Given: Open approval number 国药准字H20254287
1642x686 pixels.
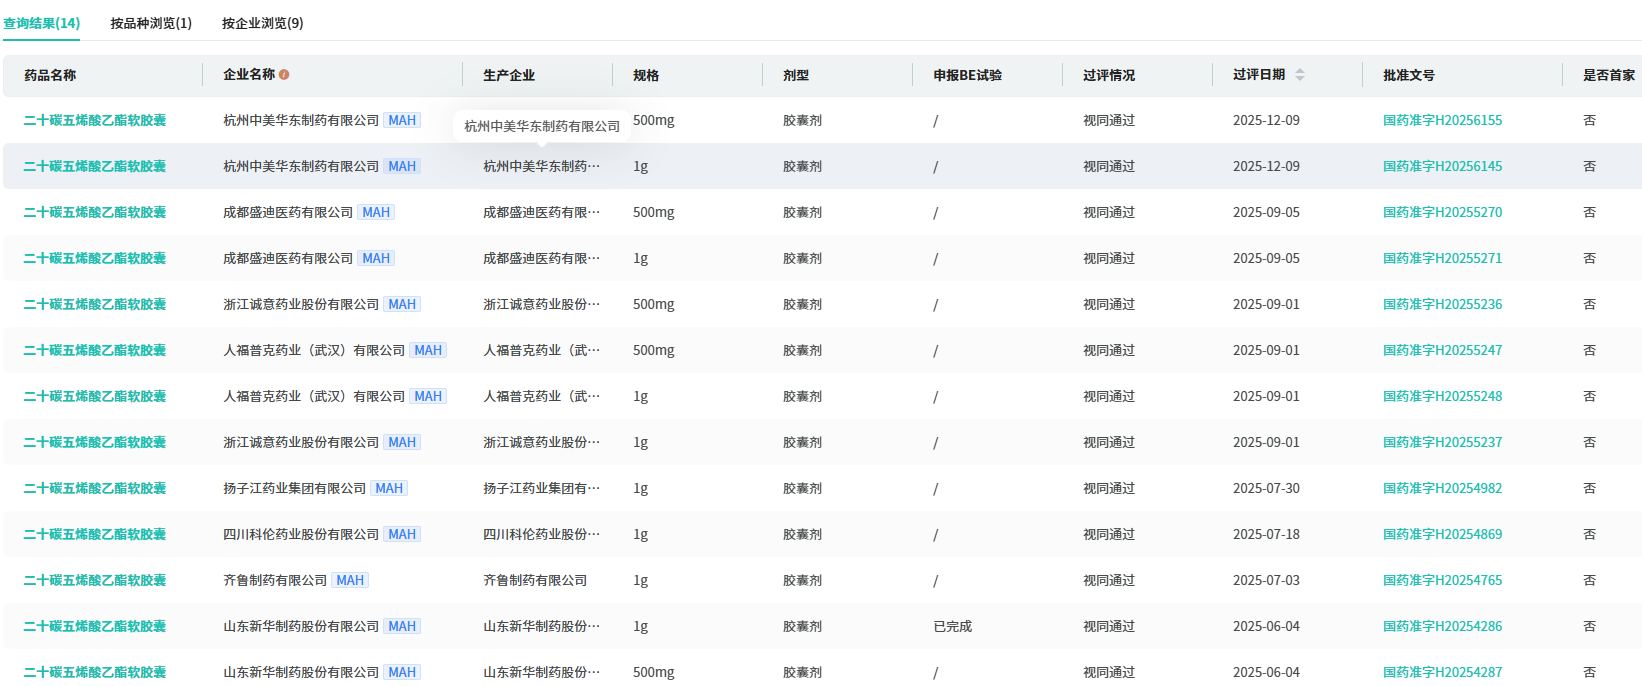Looking at the screenshot, I should (1442, 672).
